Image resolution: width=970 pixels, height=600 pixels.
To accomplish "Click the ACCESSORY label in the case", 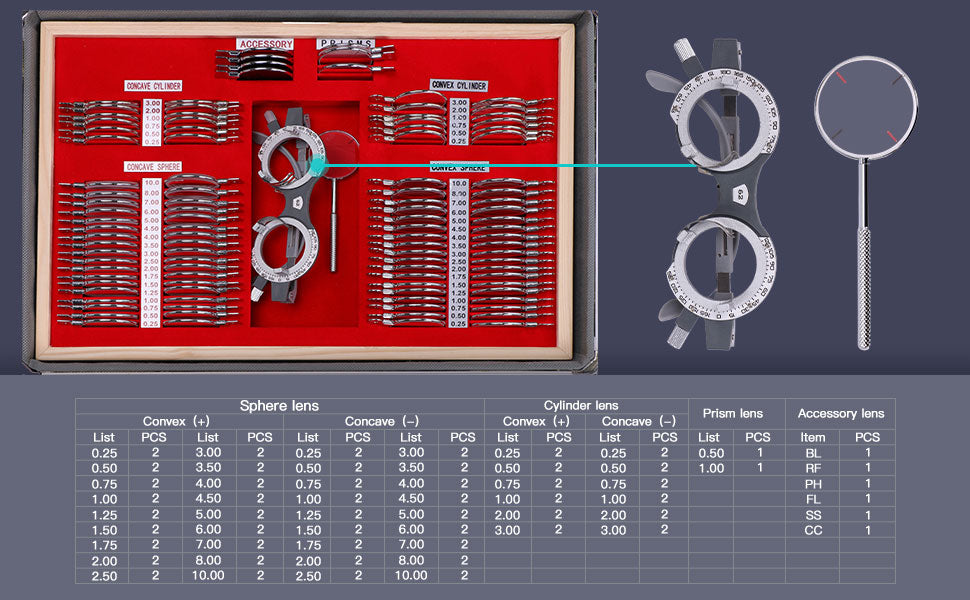I will click(265, 44).
